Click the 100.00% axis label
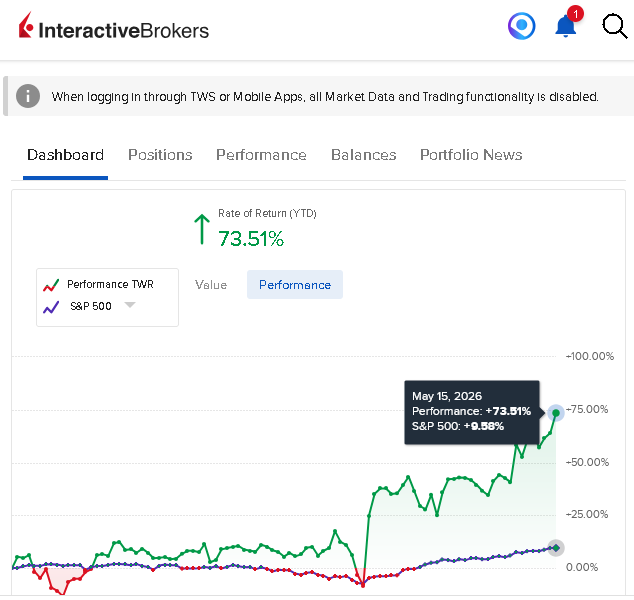Image resolution: width=634 pixels, height=600 pixels. tap(590, 356)
